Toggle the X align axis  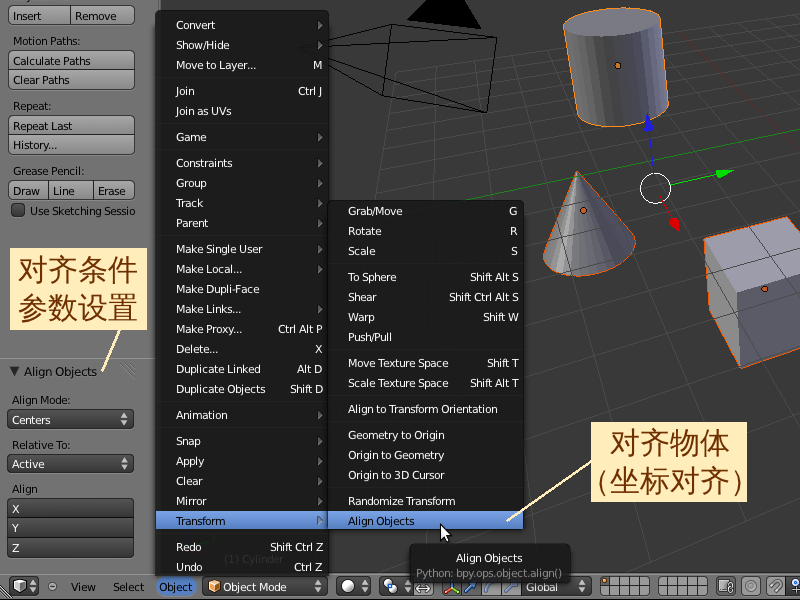[70, 509]
